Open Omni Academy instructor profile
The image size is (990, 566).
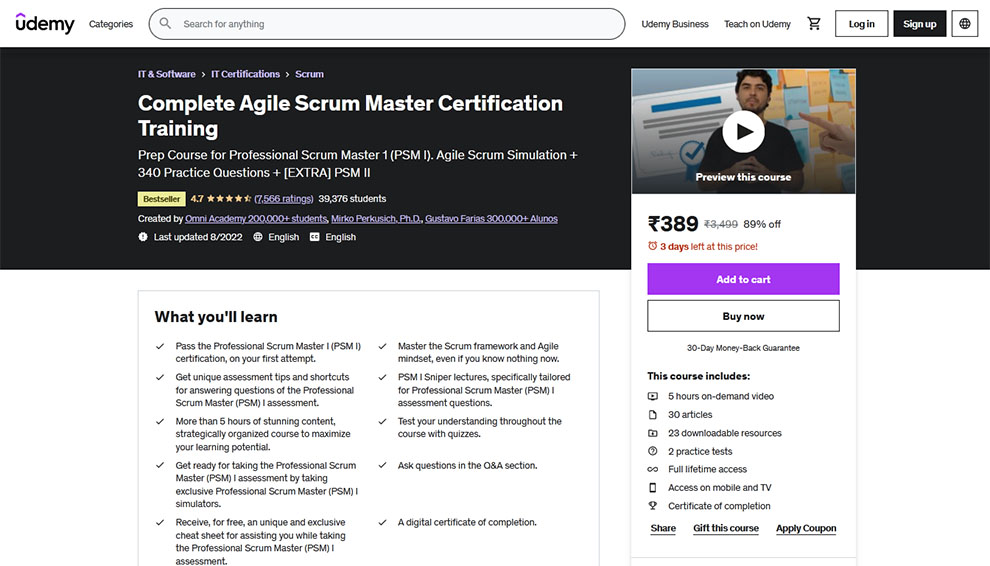click(x=256, y=219)
